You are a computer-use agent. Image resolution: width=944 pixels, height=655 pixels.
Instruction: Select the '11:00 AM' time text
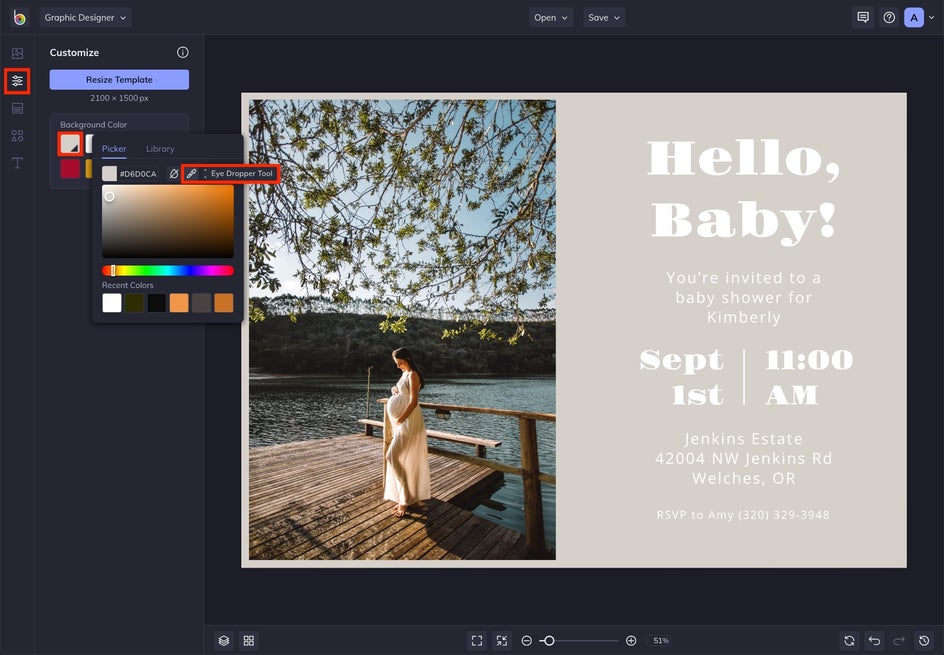(x=809, y=377)
